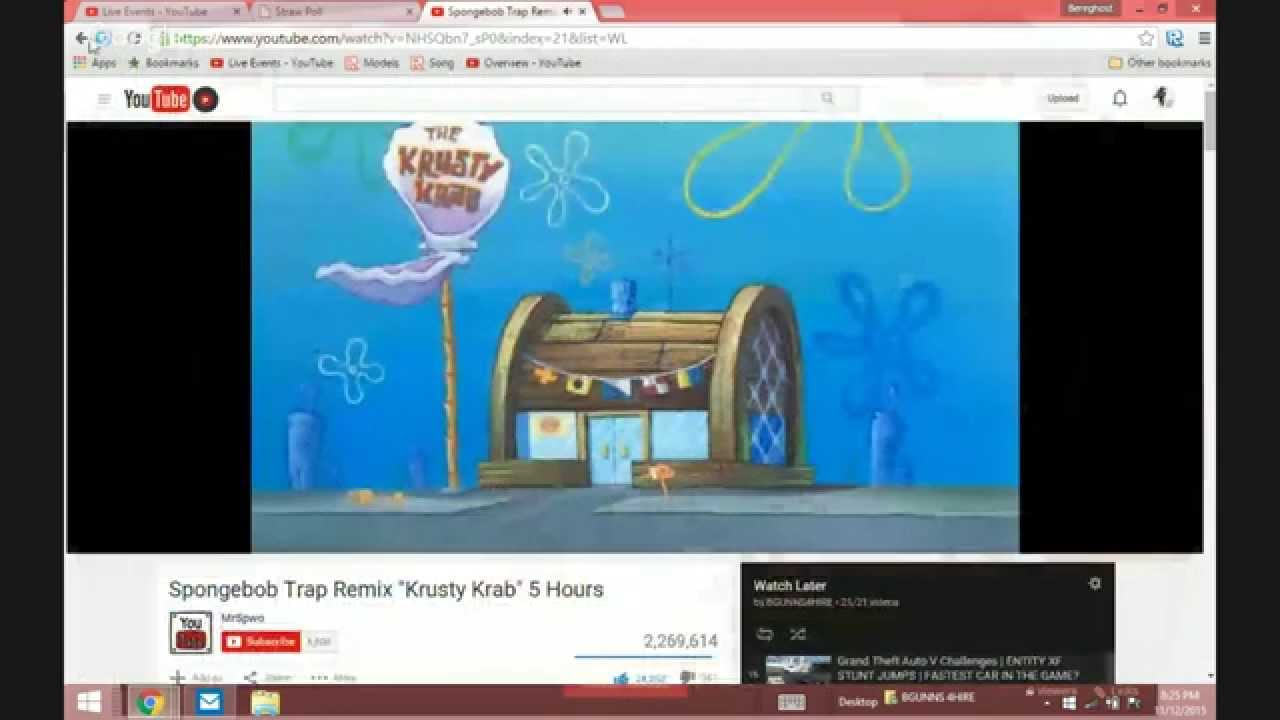Like the video with thumbs up
1280x720 pixels.
pos(621,678)
